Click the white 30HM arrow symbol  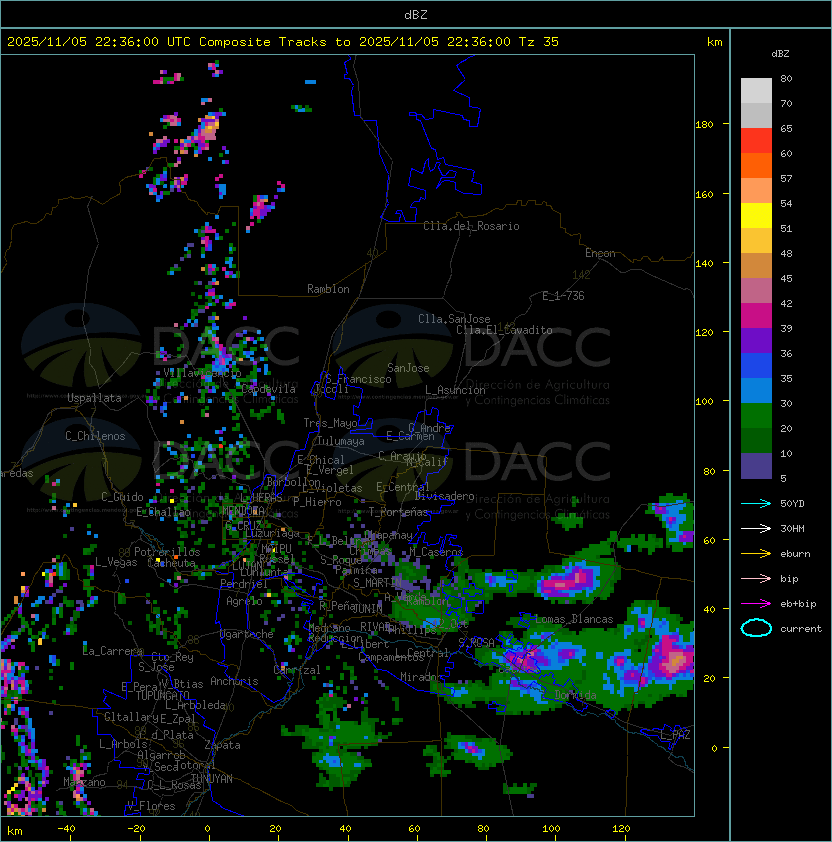(x=756, y=529)
